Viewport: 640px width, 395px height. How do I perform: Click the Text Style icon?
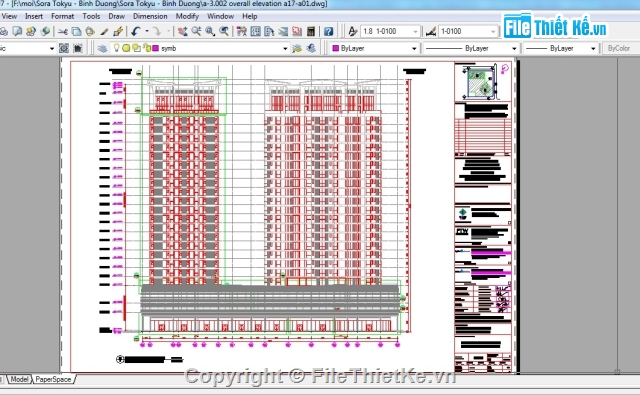coord(353,31)
